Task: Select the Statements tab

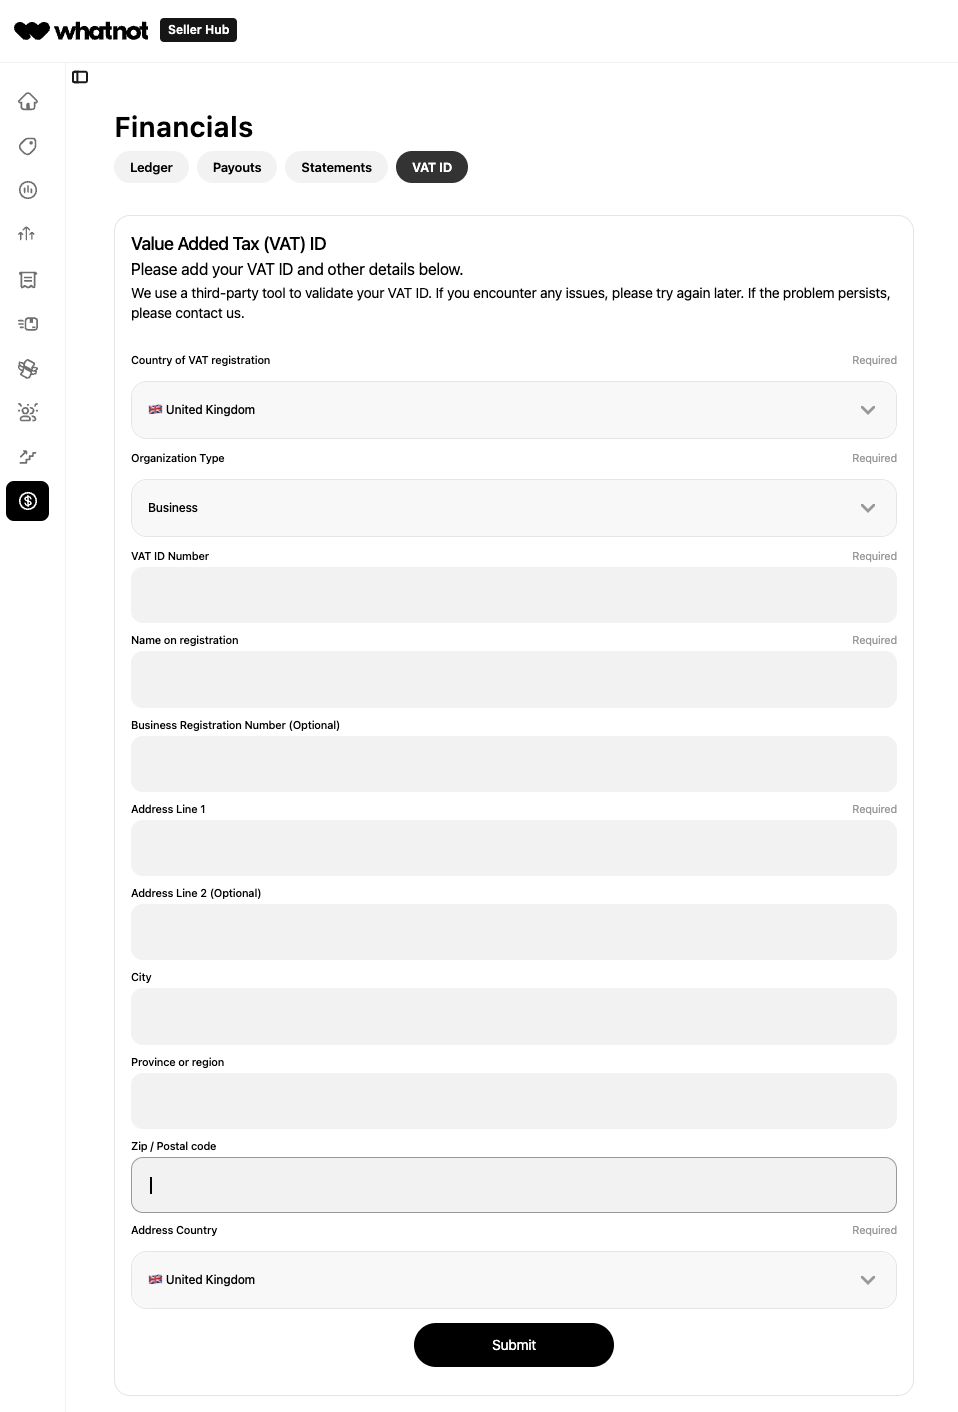Action: [x=336, y=167]
